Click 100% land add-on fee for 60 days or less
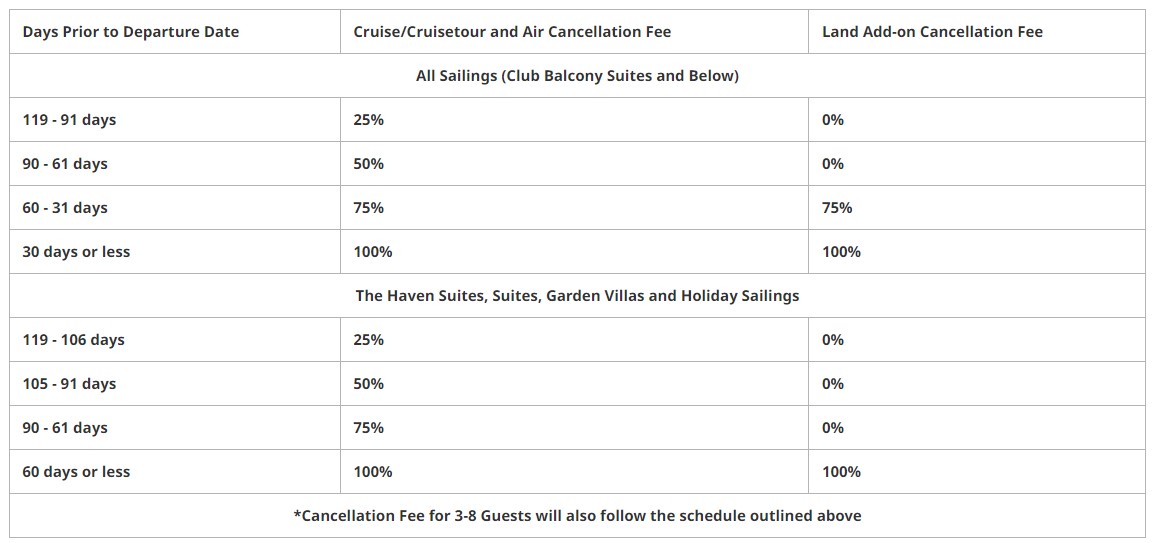 pos(841,472)
